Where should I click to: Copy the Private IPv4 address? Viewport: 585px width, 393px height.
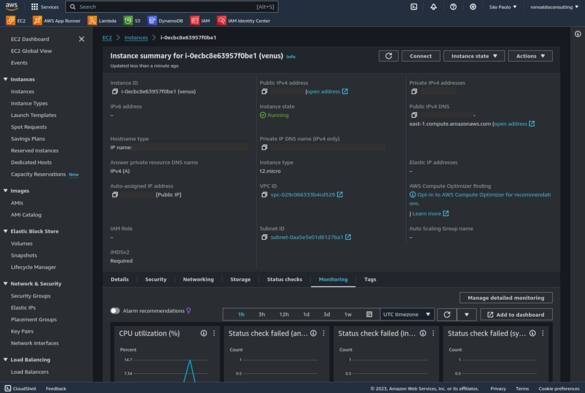point(414,91)
